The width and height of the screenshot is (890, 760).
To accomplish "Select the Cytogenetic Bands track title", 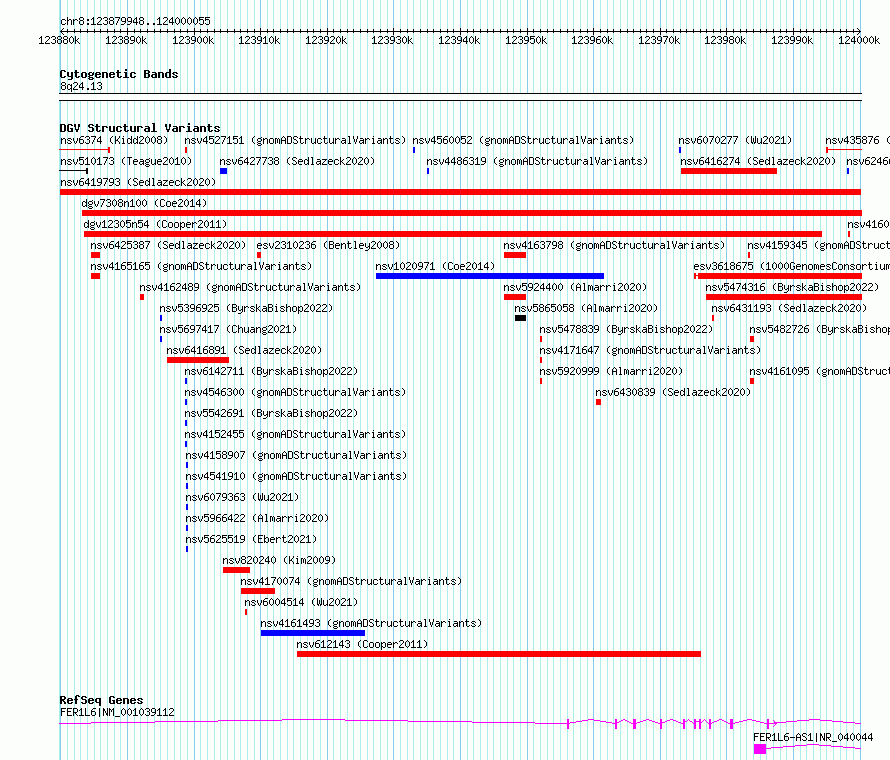I will pos(119,74).
